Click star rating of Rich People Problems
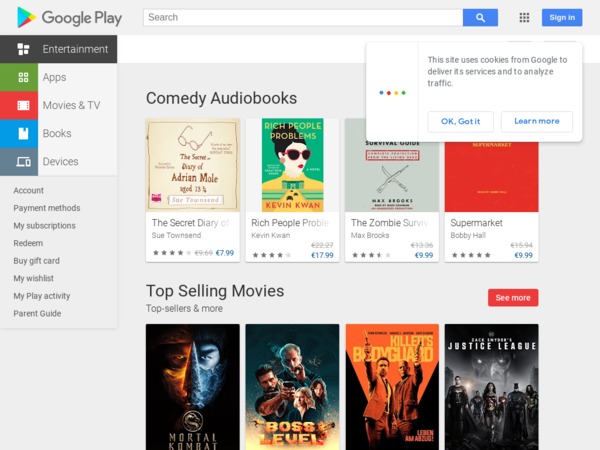The image size is (600, 450). [x=272, y=255]
